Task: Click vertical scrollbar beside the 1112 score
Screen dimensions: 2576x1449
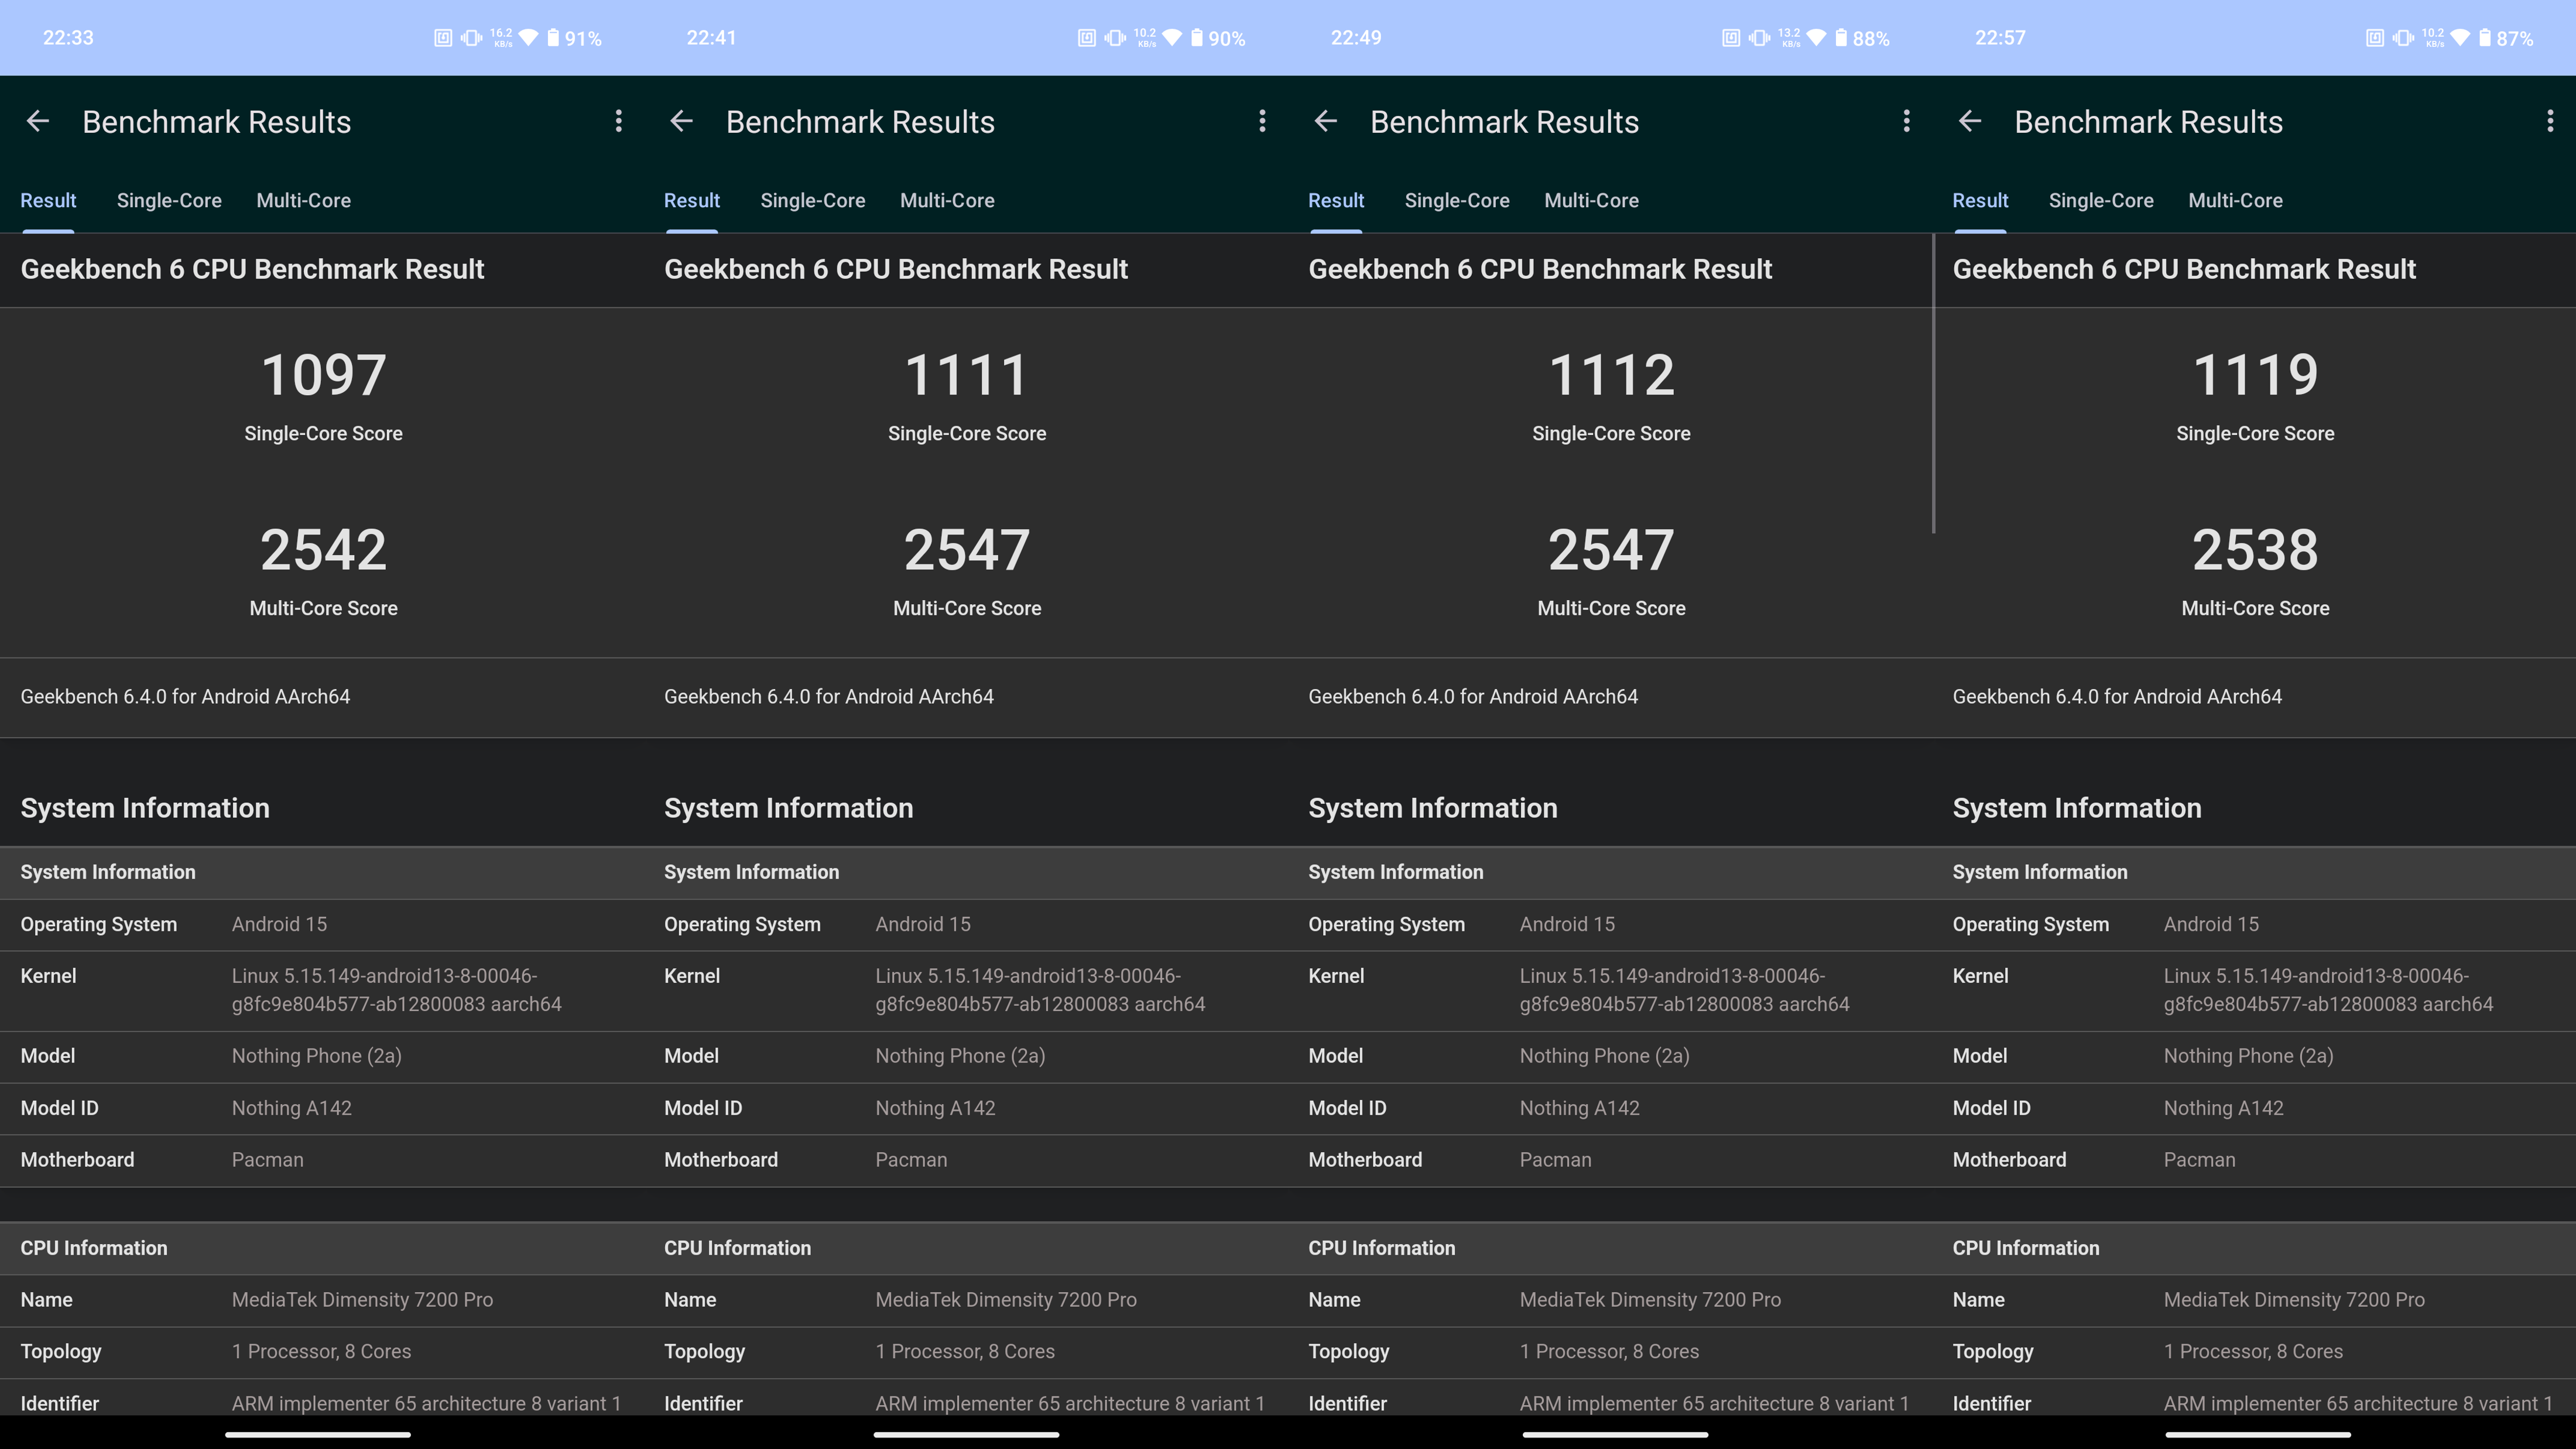Action: coord(1933,384)
